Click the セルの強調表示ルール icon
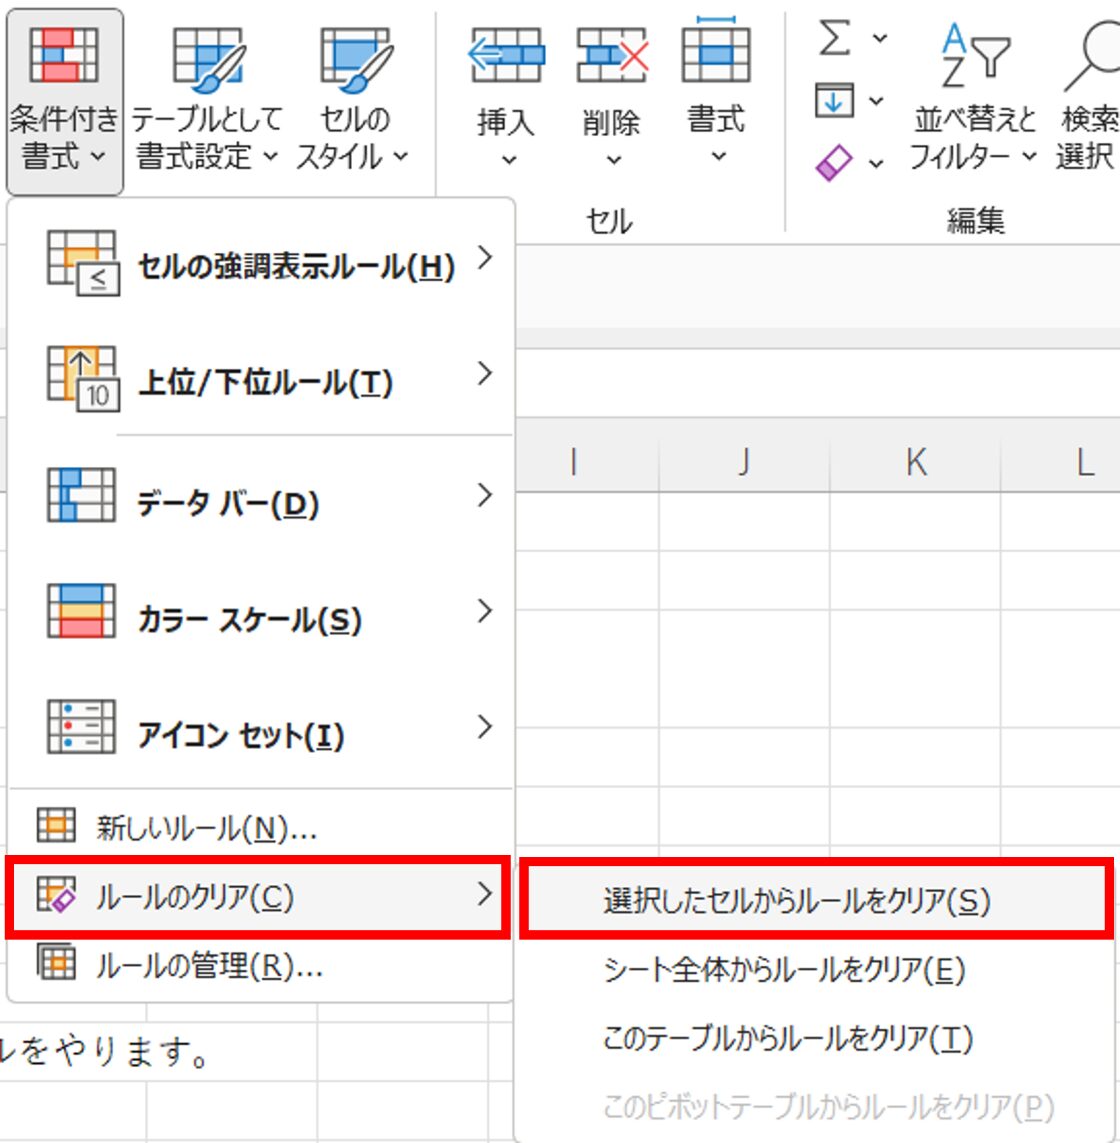 pos(82,263)
